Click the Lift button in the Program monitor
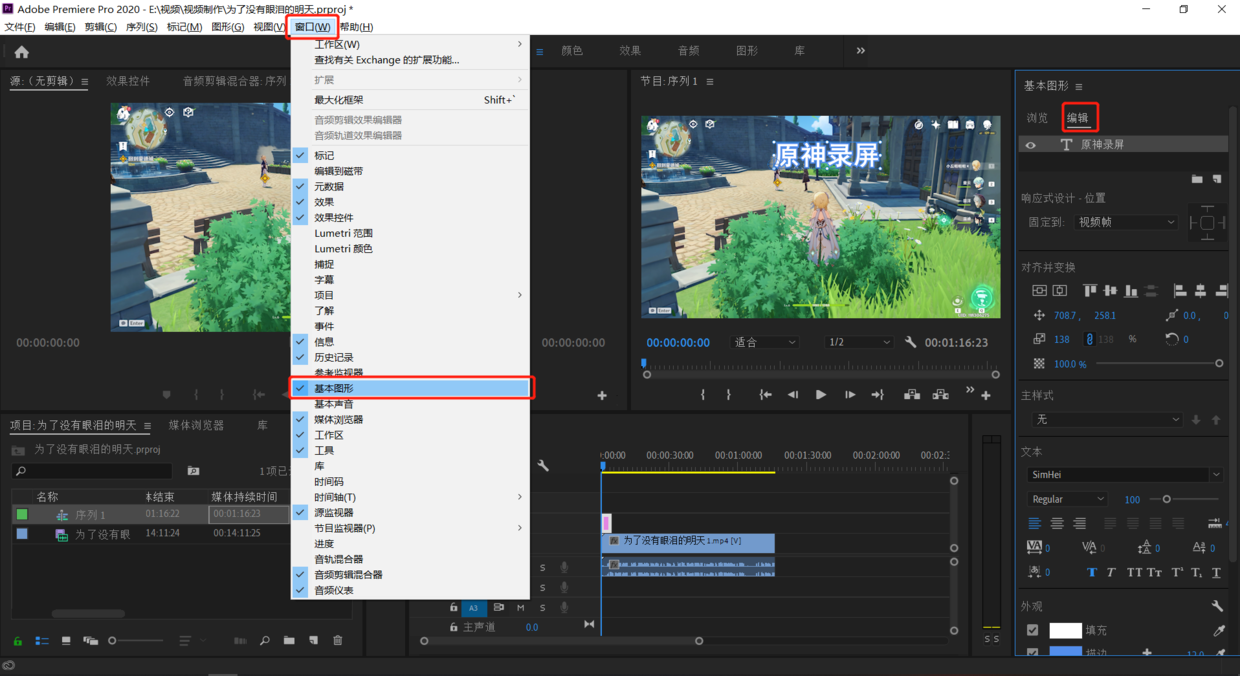 [912, 395]
